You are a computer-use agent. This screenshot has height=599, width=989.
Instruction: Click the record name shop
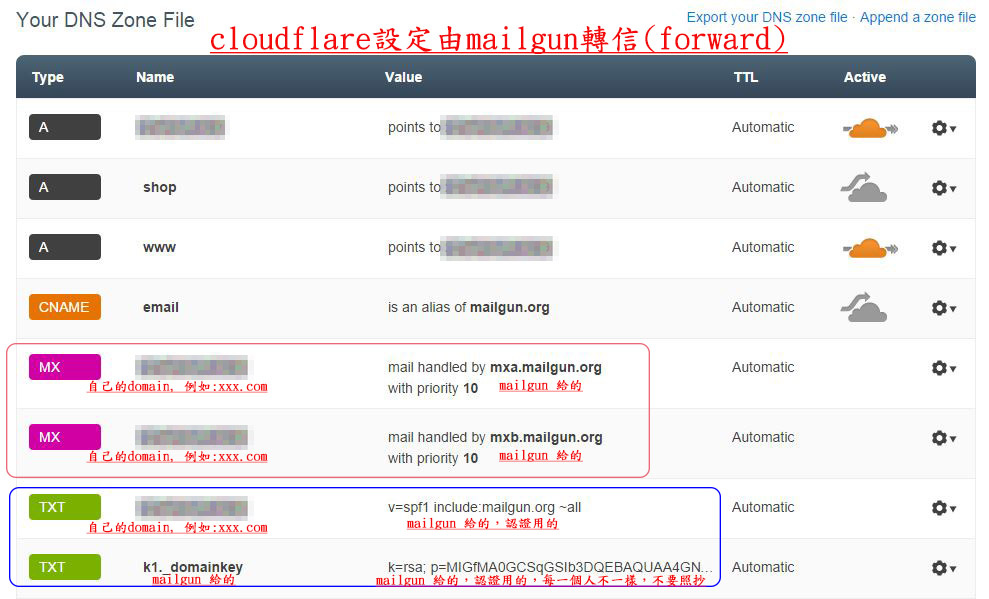pos(160,187)
